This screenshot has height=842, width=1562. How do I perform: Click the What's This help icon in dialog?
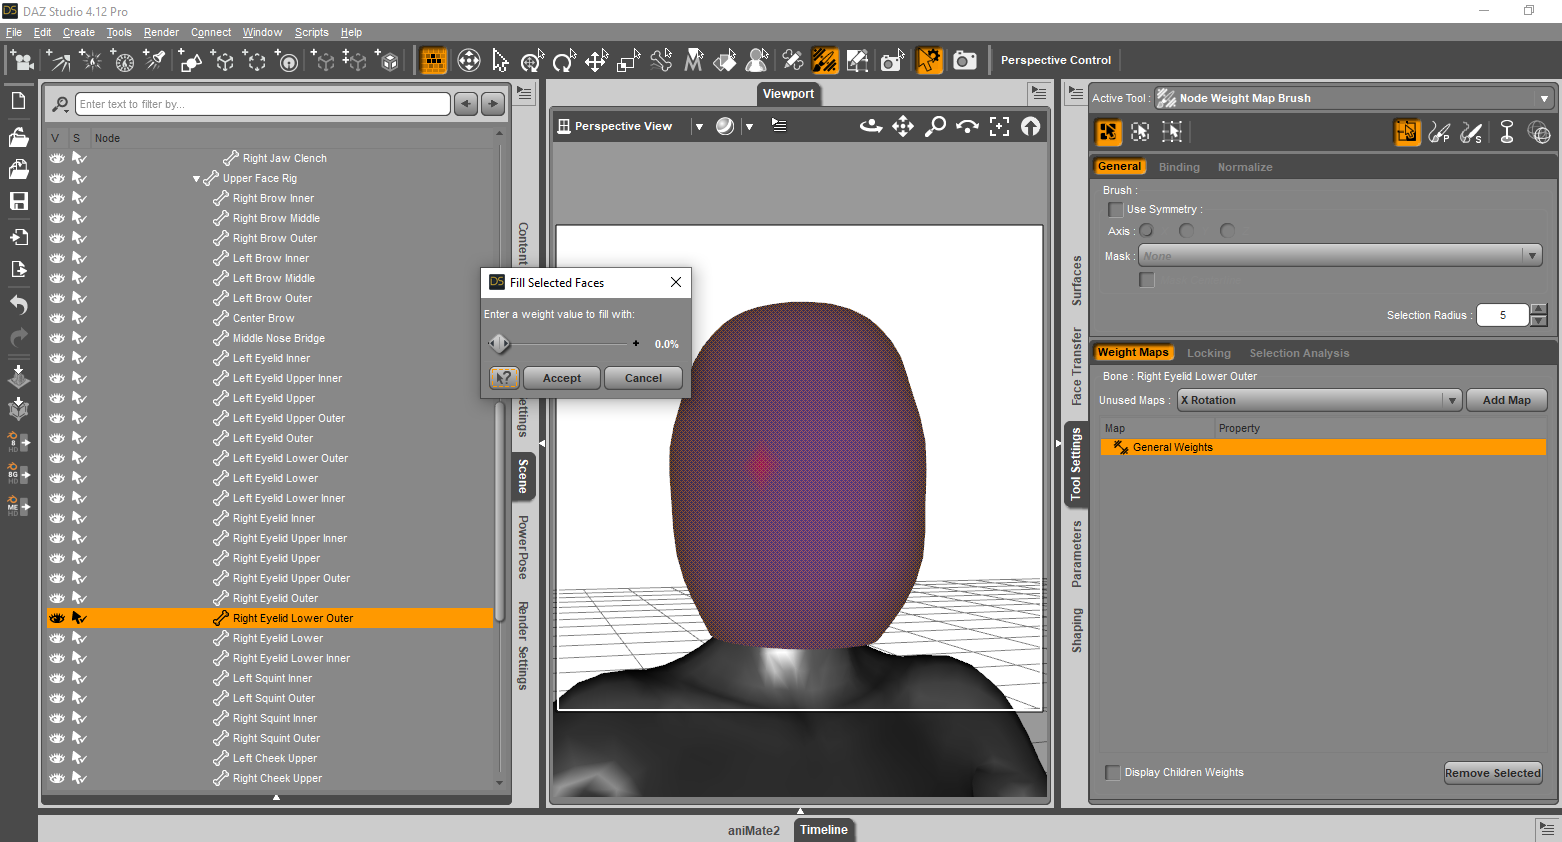pos(504,378)
